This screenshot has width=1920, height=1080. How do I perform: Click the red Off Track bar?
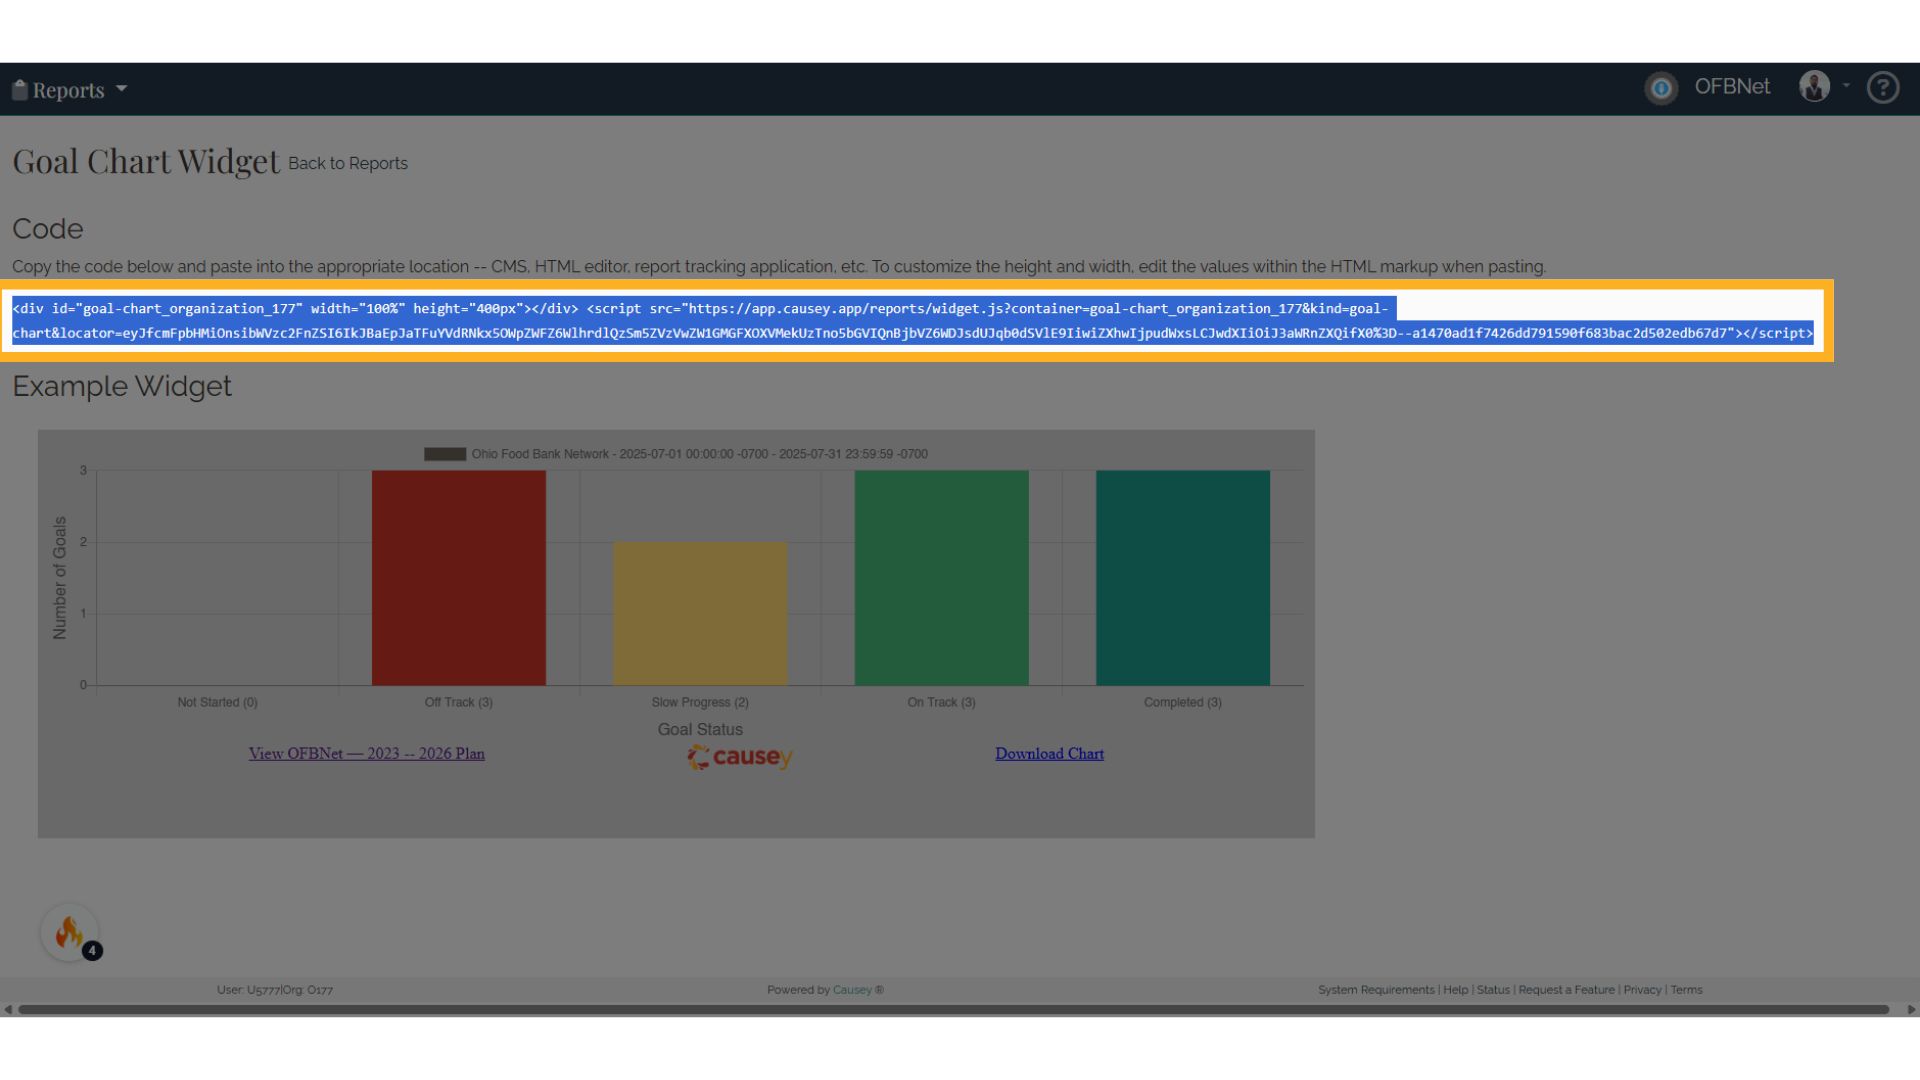pos(459,578)
